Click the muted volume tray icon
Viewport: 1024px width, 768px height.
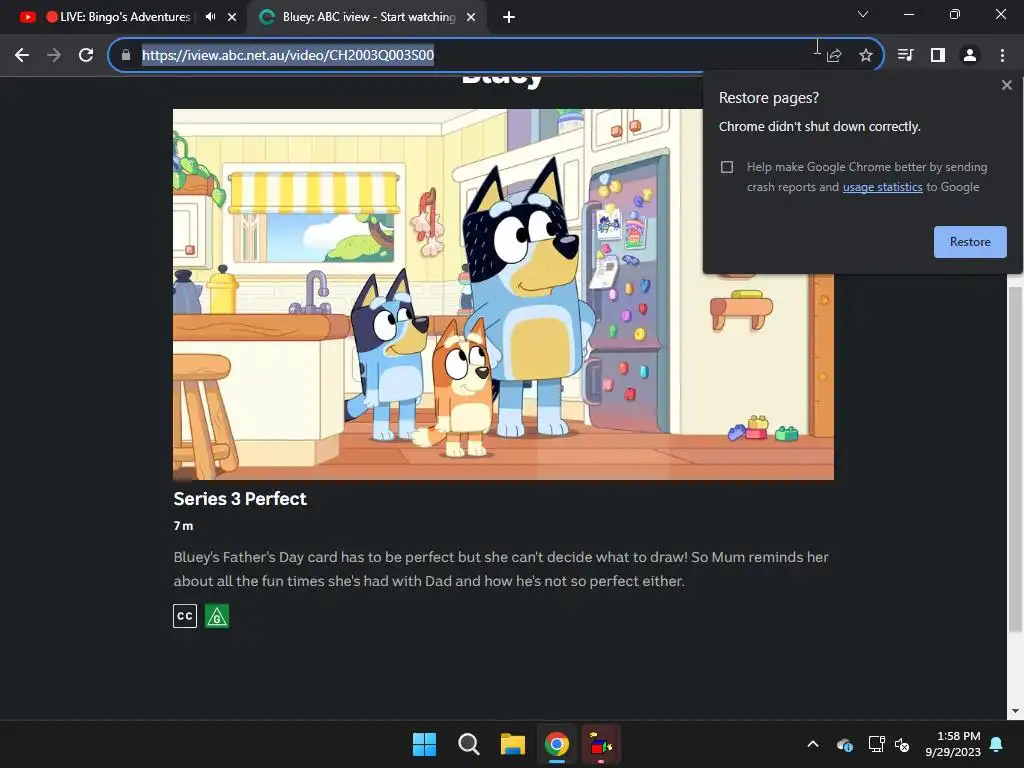click(903, 744)
